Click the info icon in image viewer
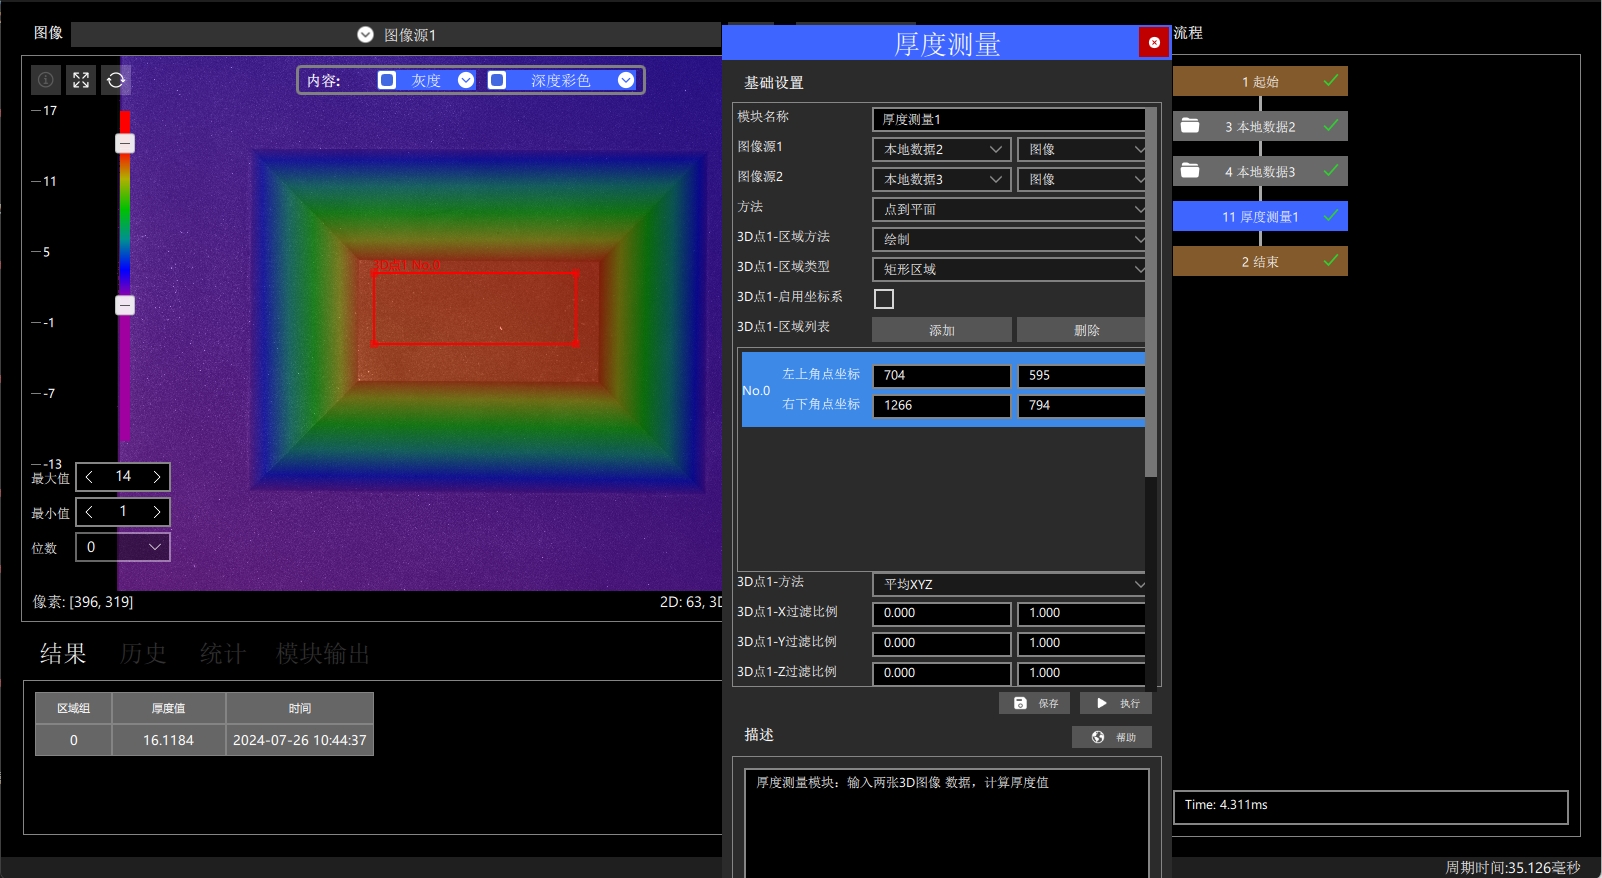The height and width of the screenshot is (878, 1602). [x=46, y=80]
